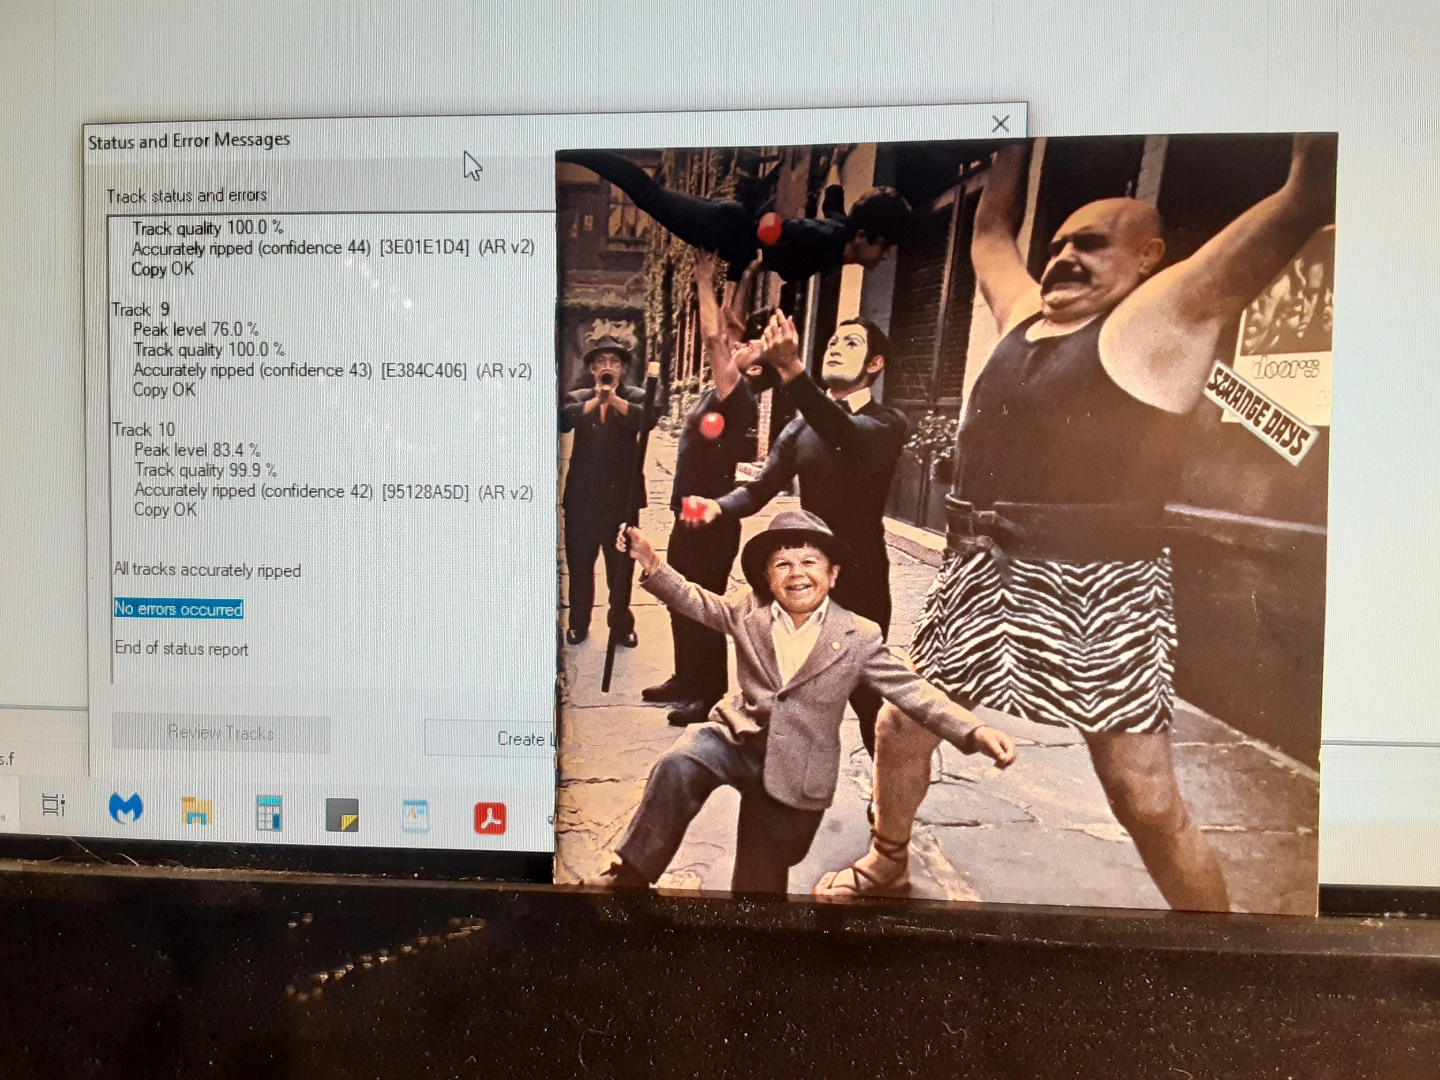Viewport: 1440px width, 1080px height.
Task: Click Track 9's 'Track quality 100.0 %' line
Action: click(x=209, y=350)
